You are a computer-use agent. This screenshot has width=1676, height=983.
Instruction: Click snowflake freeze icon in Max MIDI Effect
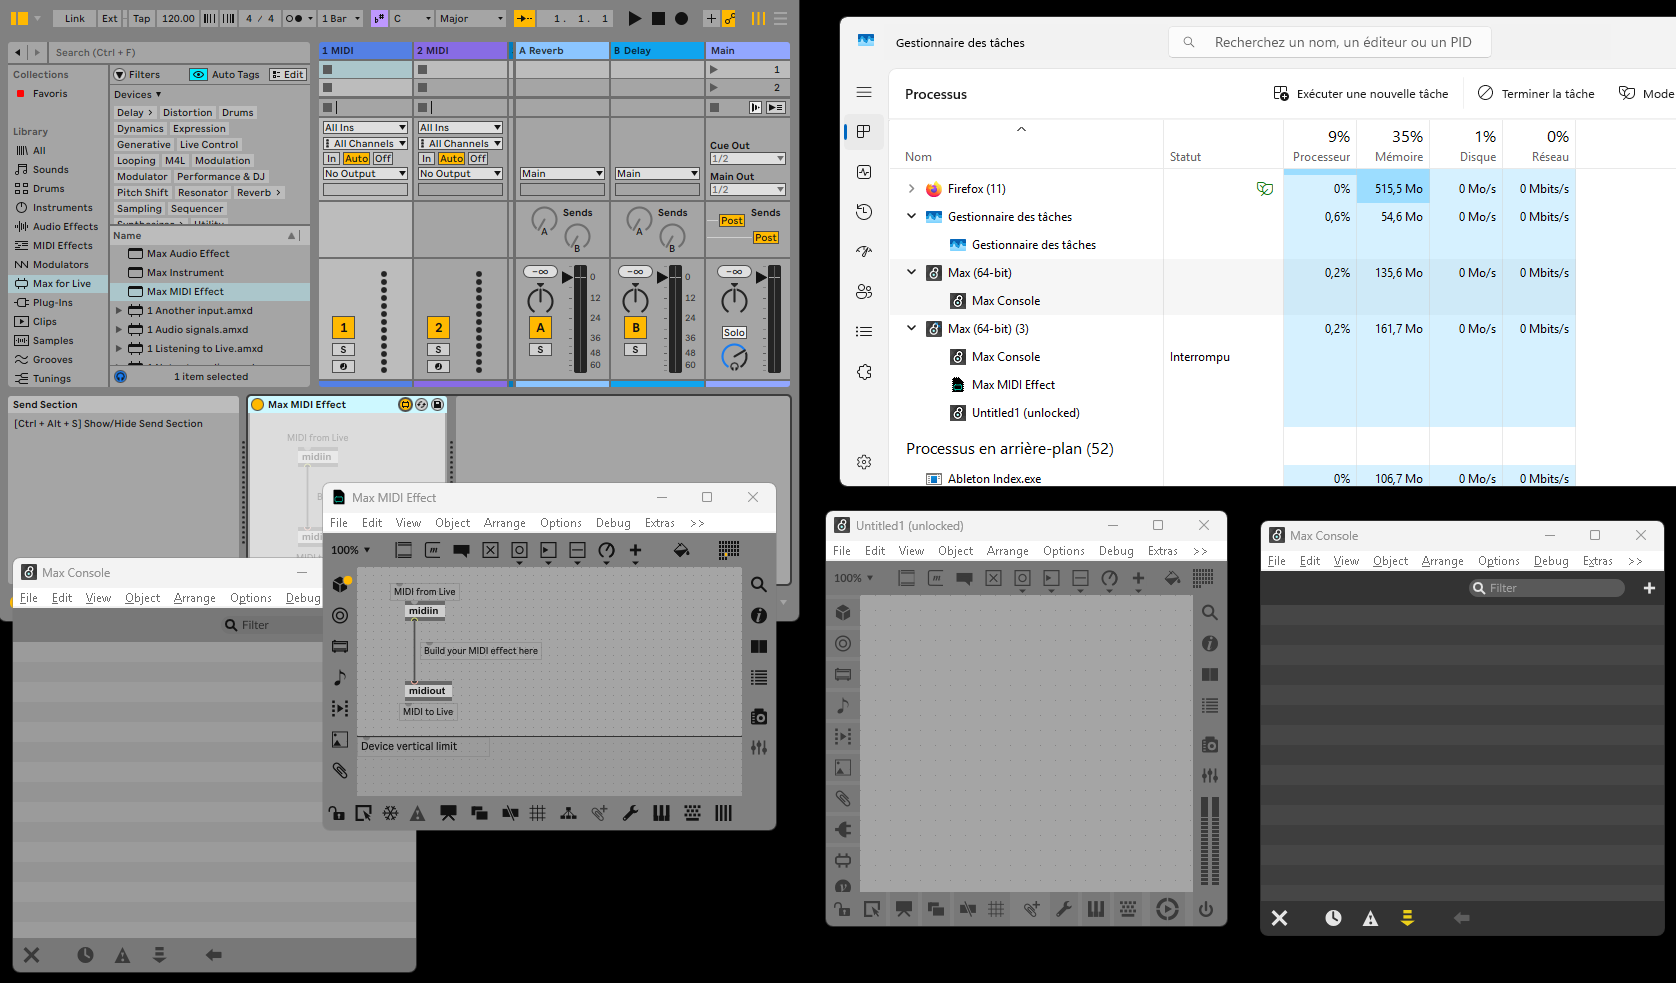pyautogui.click(x=391, y=813)
